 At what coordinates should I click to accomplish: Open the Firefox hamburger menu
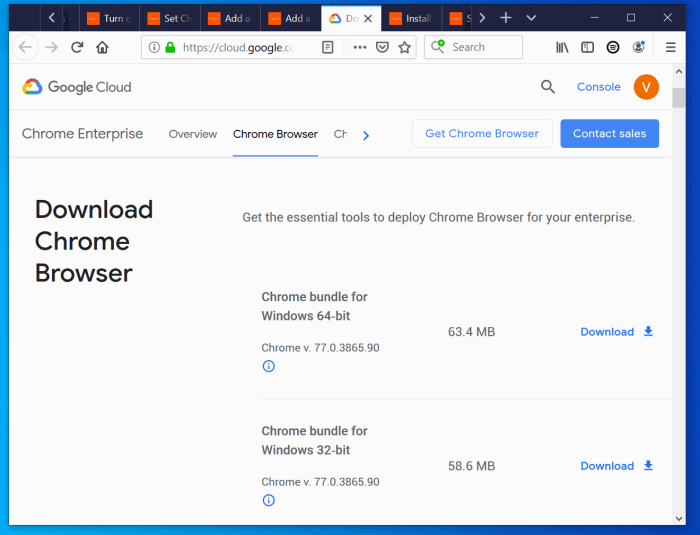point(671,47)
